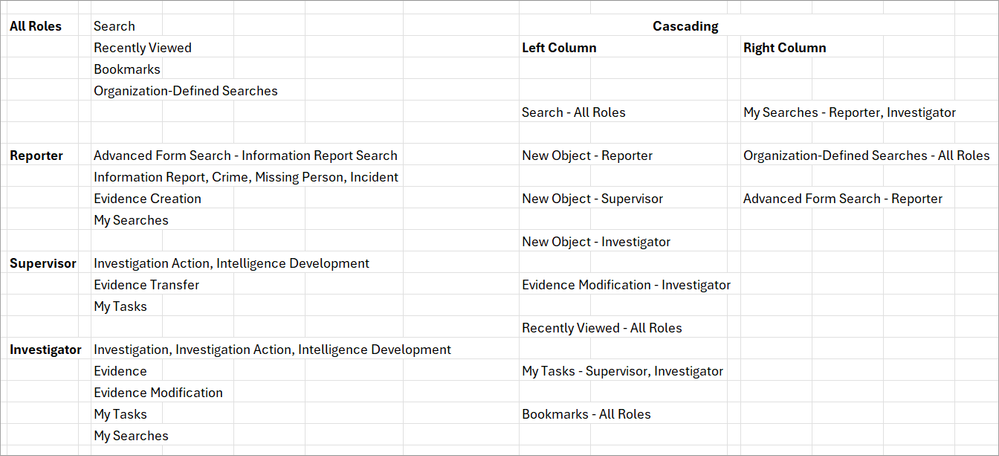Select "Advanced Form Search - Information Report Search" cell
Screen dimensions: 999x456
pos(245,156)
